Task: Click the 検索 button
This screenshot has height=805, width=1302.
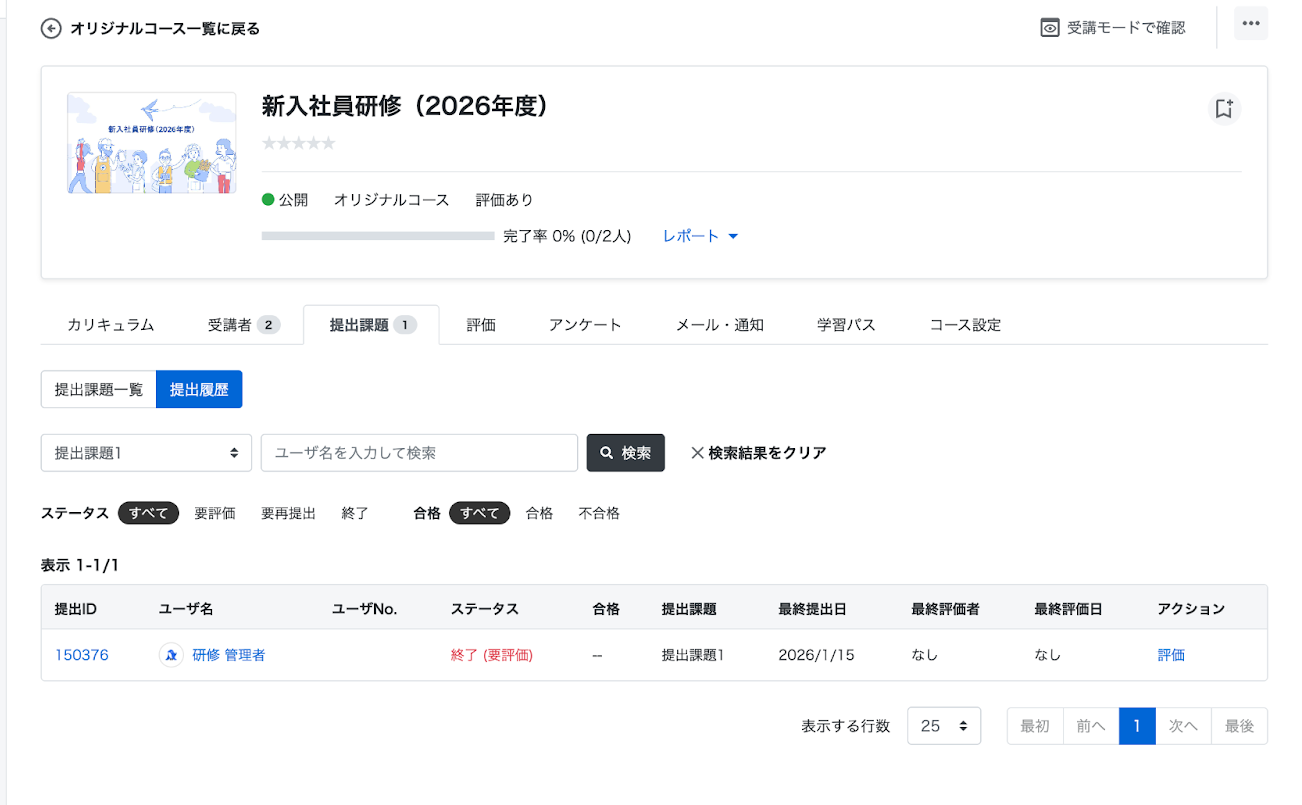Action: (x=626, y=453)
